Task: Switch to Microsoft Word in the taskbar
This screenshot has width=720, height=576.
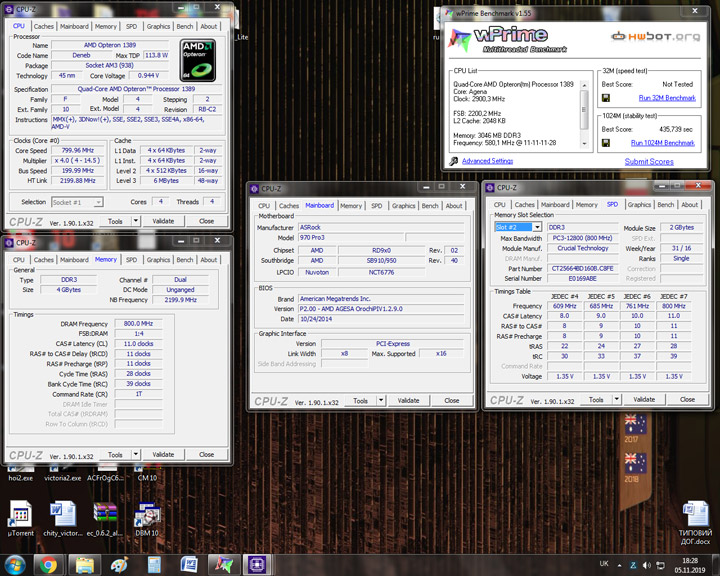Action: tap(189, 564)
